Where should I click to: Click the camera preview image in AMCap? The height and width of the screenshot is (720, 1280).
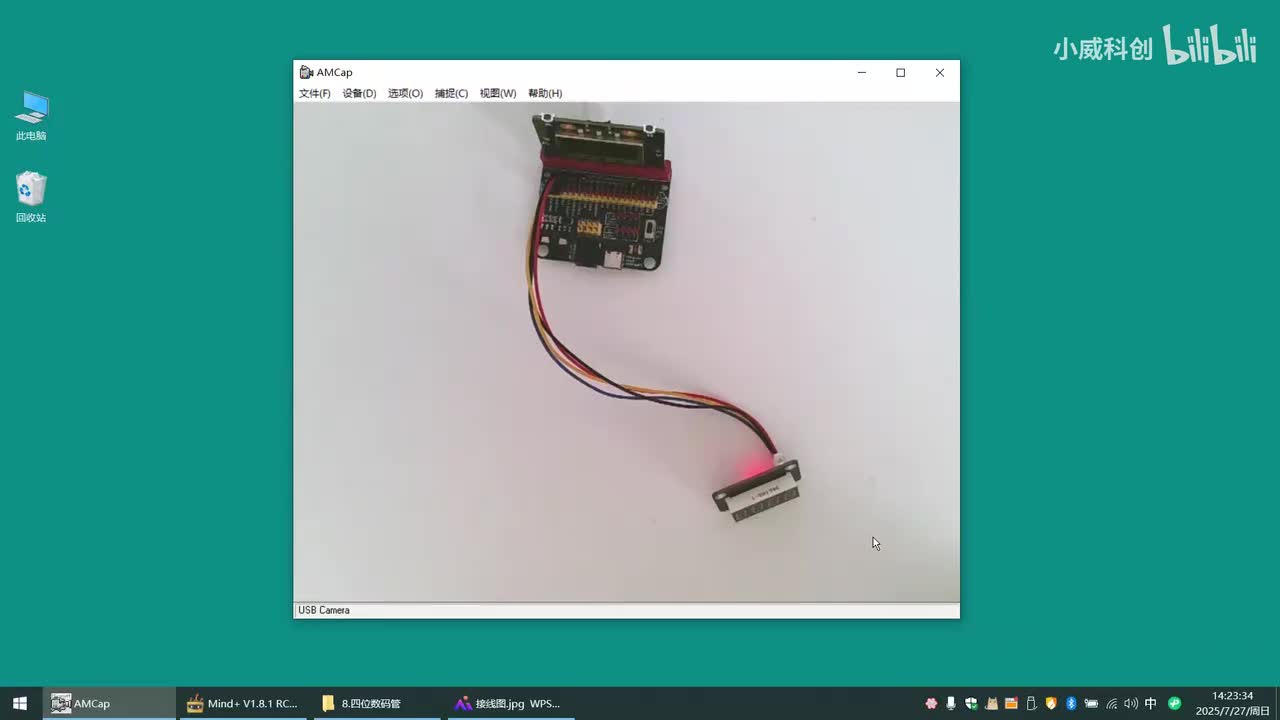pyautogui.click(x=626, y=352)
